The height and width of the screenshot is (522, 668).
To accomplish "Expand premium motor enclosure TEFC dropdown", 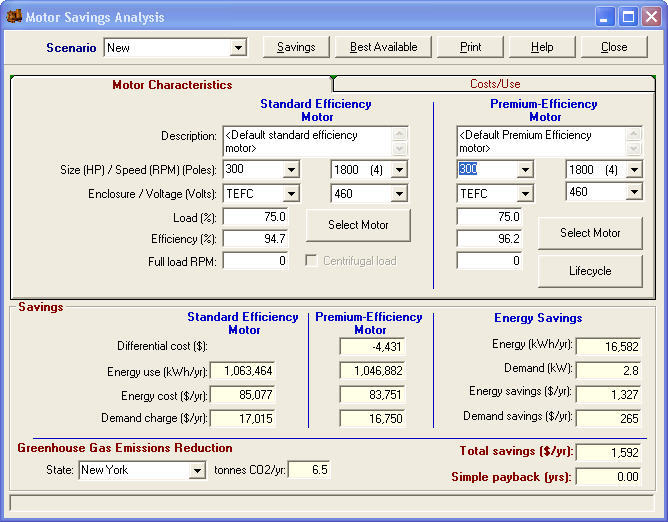I will pos(525,193).
